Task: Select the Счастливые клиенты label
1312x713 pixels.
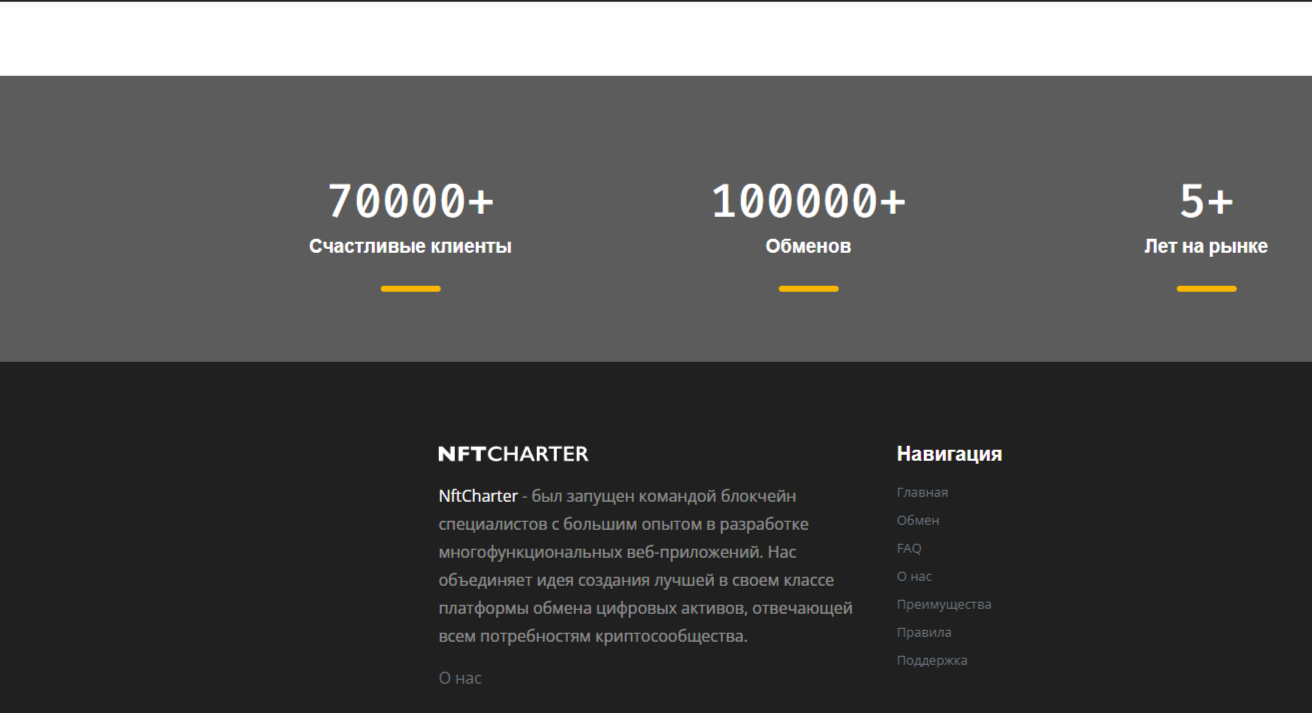Action: click(410, 246)
